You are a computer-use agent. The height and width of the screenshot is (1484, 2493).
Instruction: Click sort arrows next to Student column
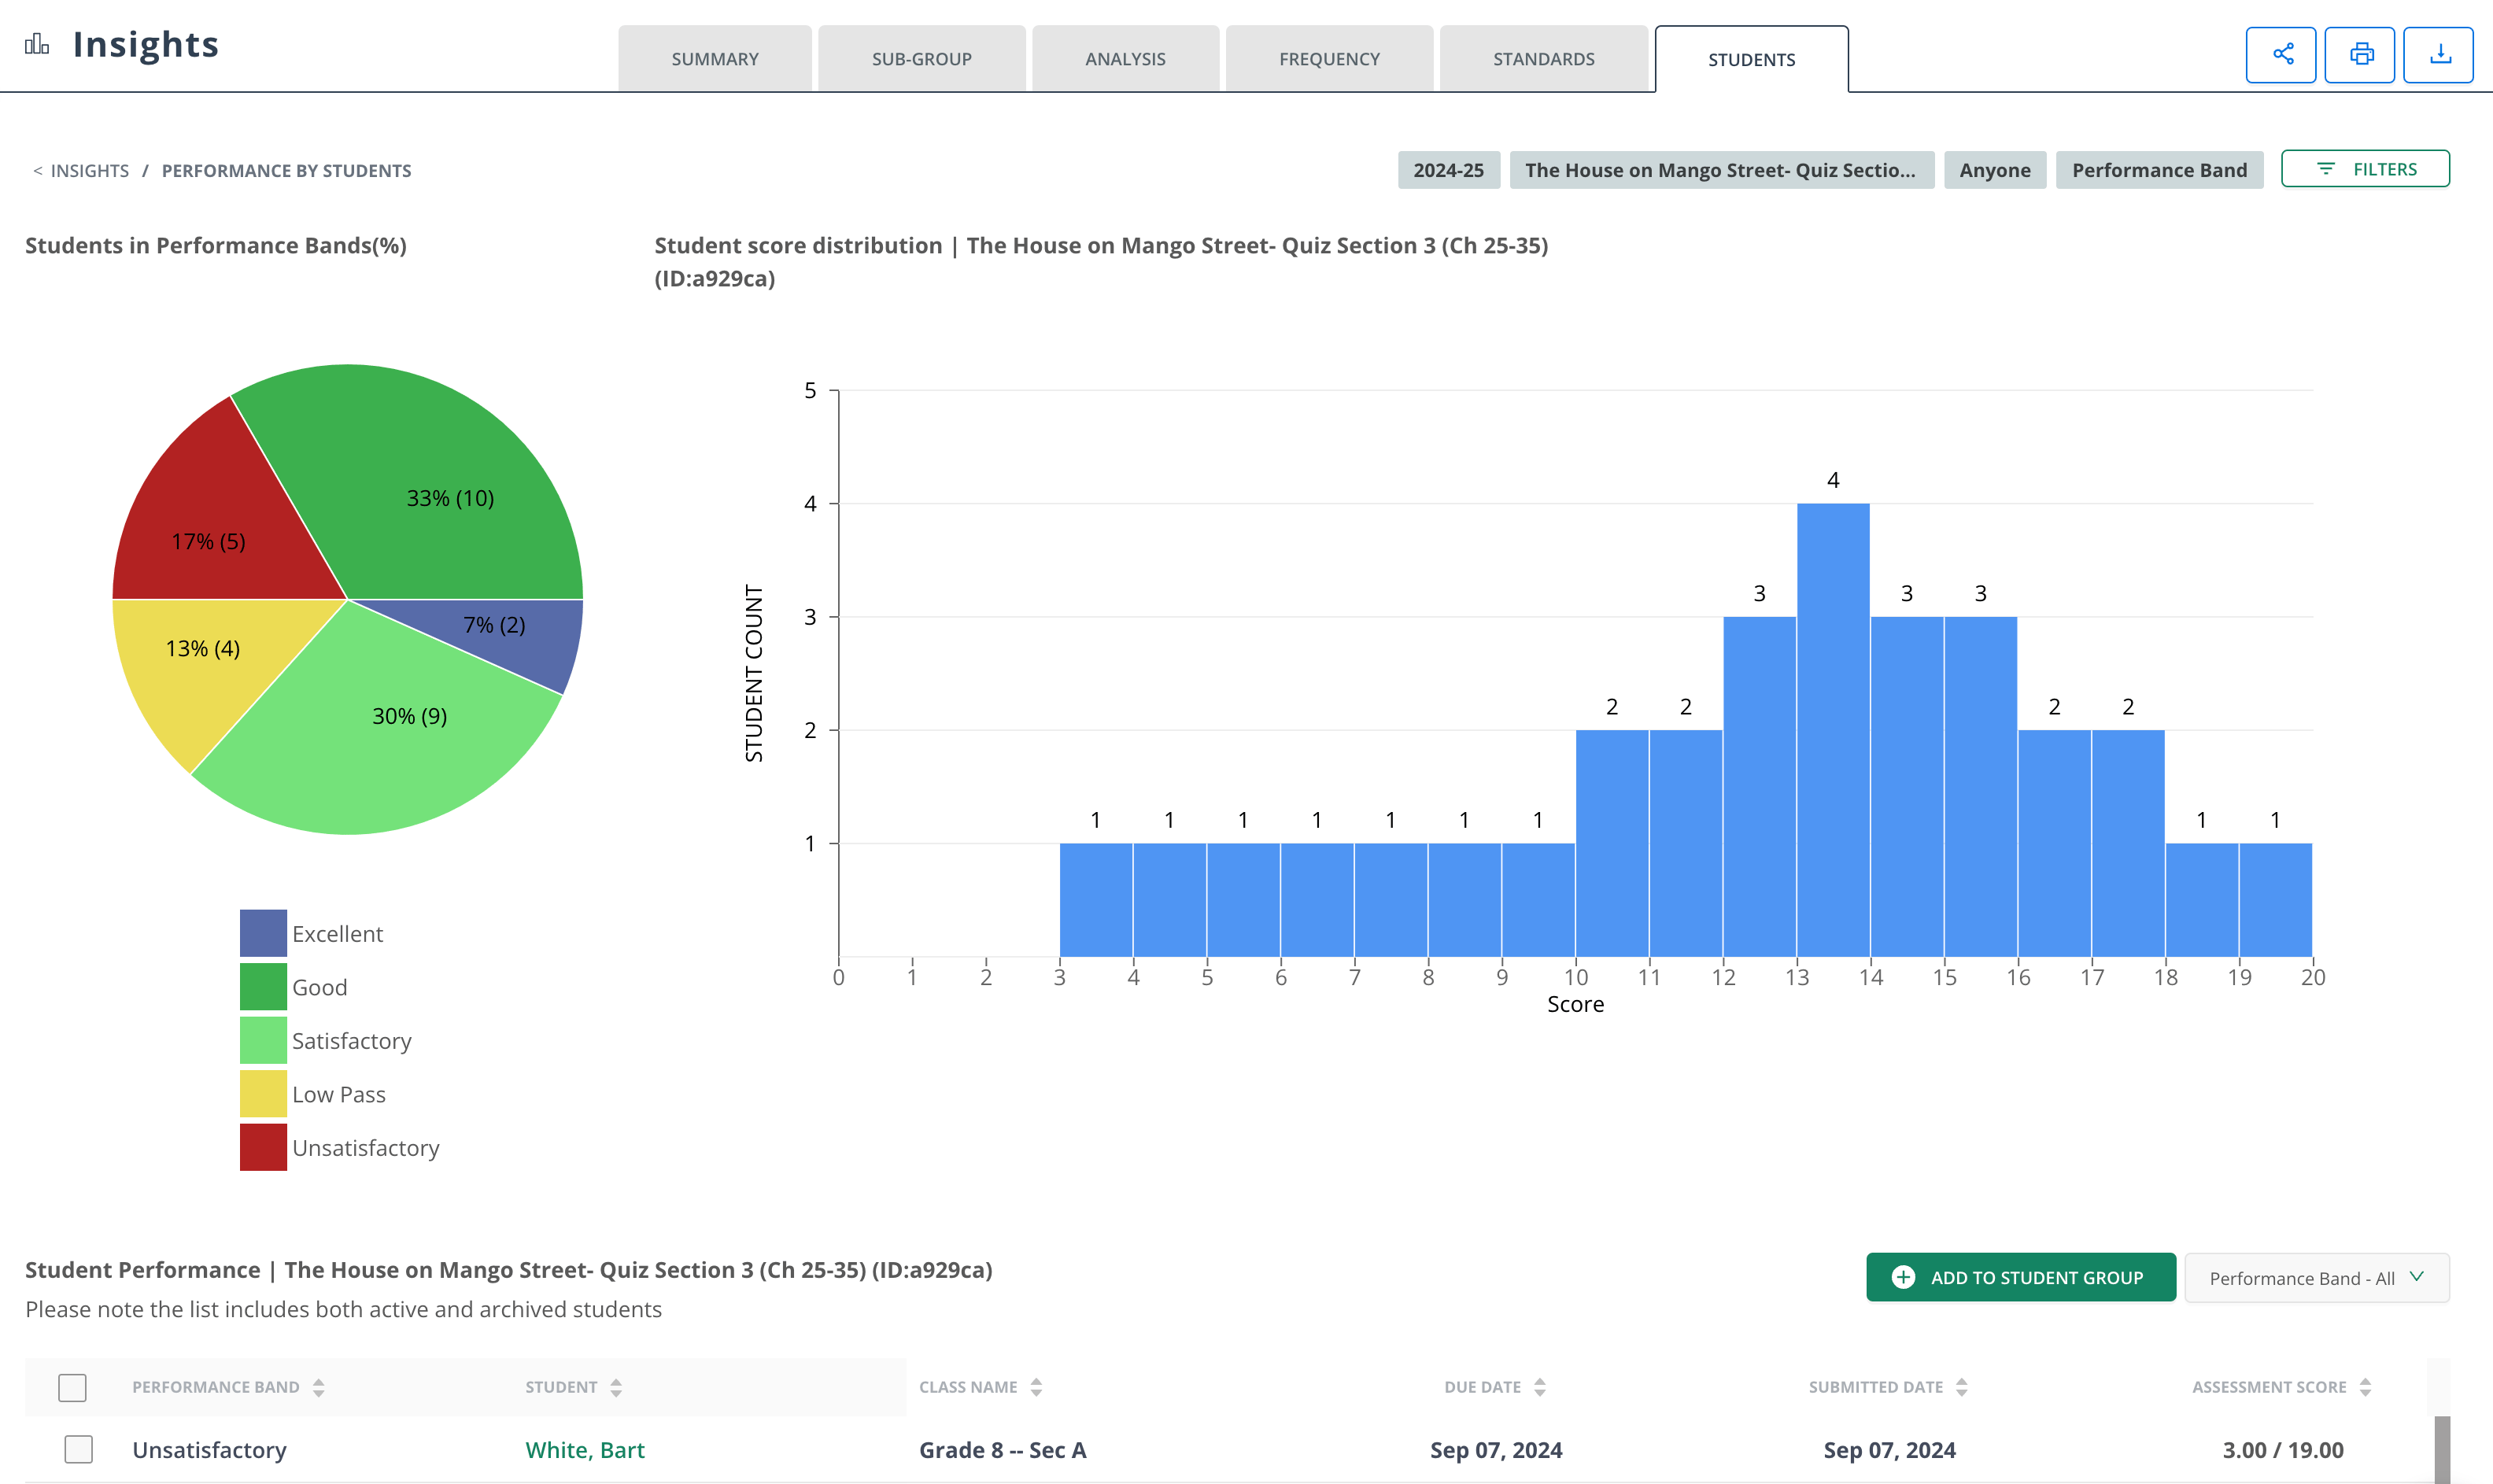point(616,1387)
